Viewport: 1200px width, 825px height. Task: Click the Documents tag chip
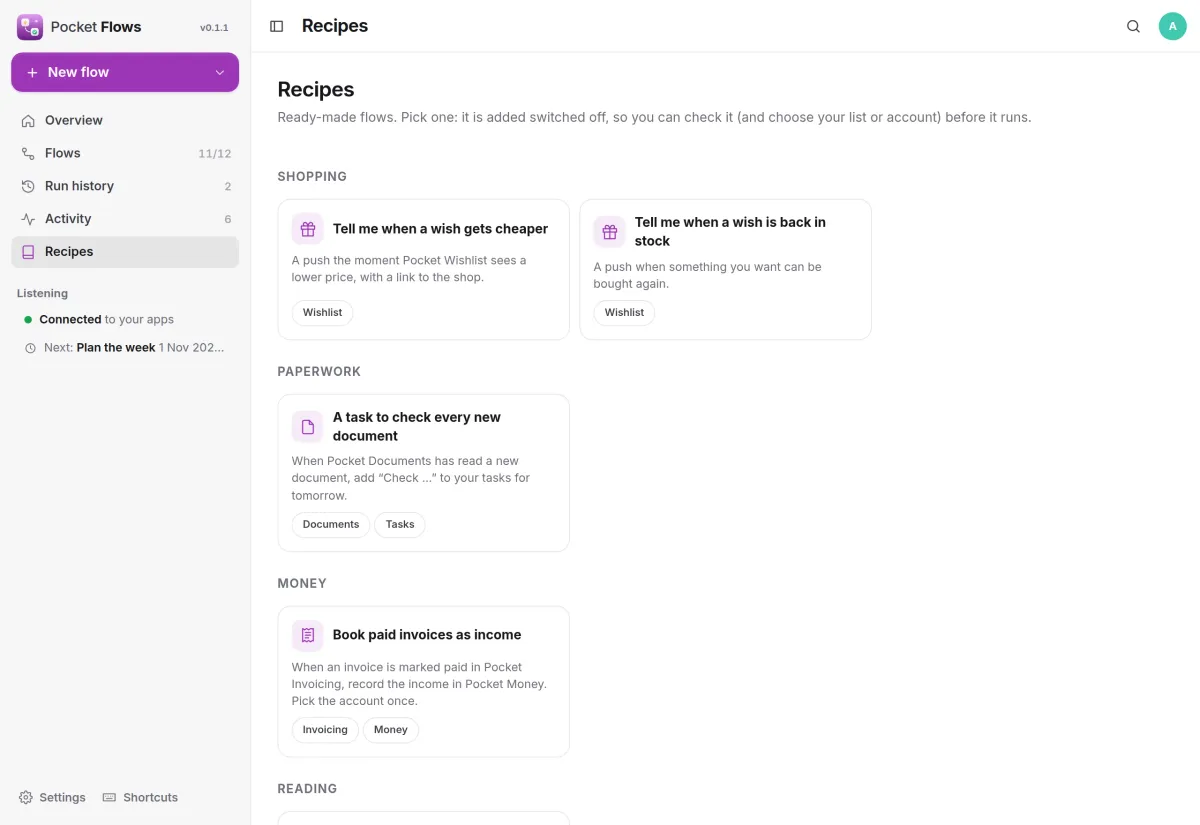(331, 525)
